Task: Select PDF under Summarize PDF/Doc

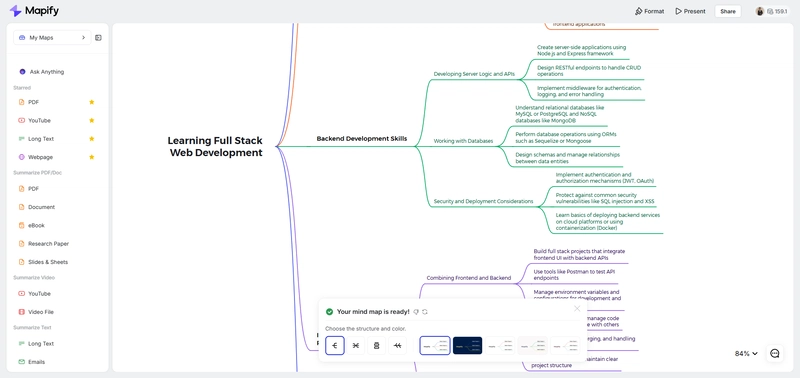Action: pos(34,189)
